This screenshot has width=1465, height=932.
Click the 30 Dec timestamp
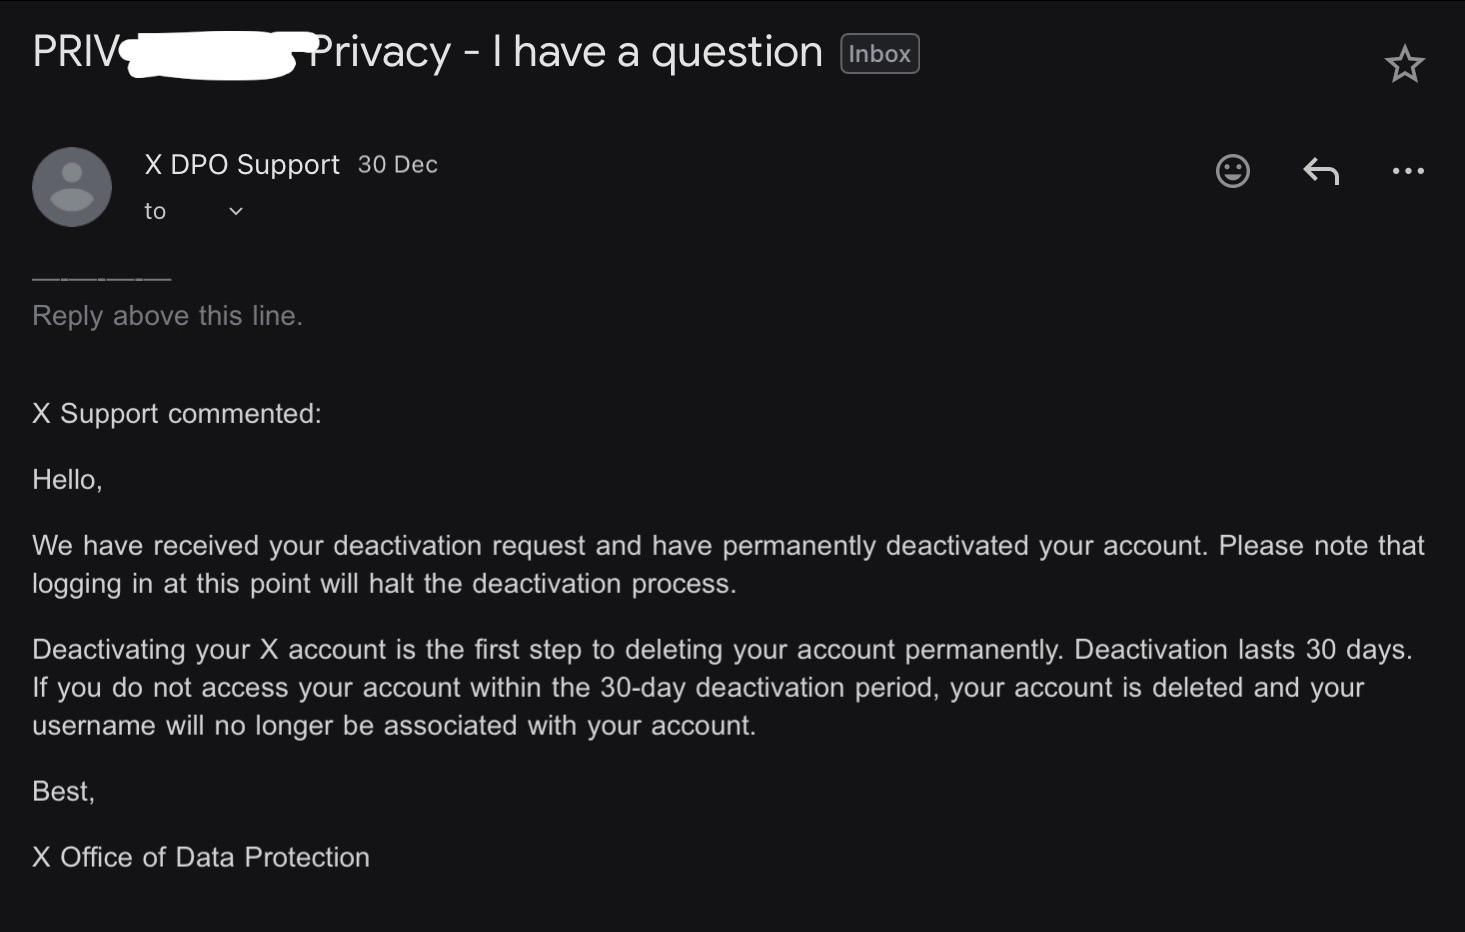(x=397, y=164)
